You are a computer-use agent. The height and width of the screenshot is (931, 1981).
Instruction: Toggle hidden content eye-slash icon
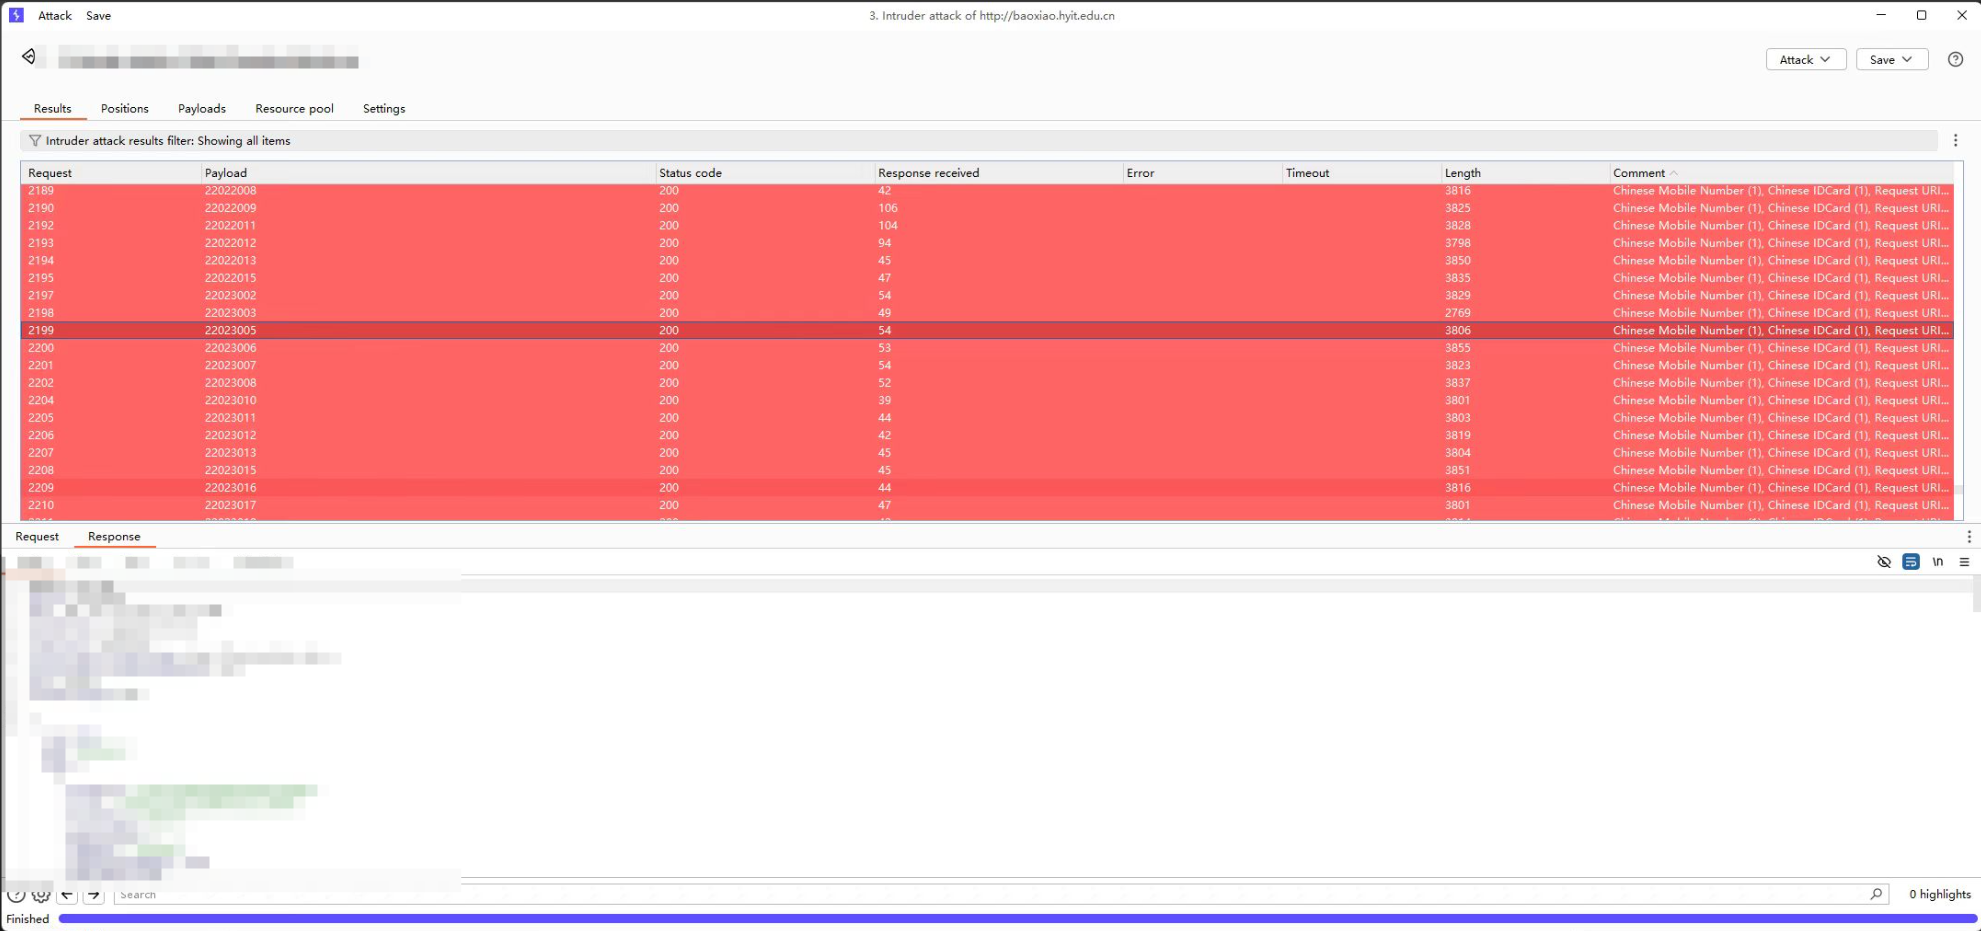click(1884, 562)
